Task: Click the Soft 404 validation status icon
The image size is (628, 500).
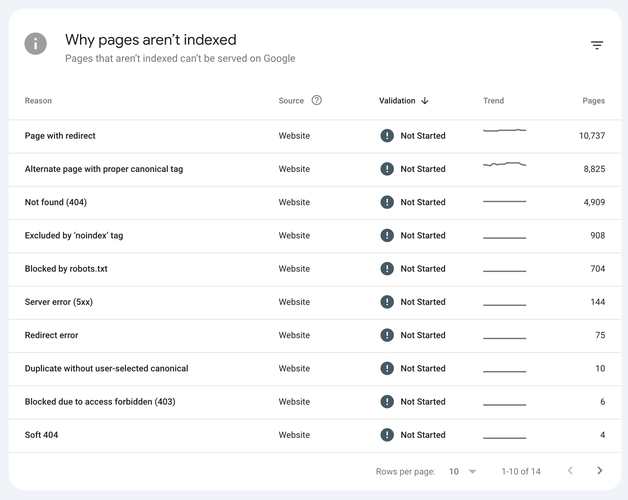Action: (x=387, y=435)
